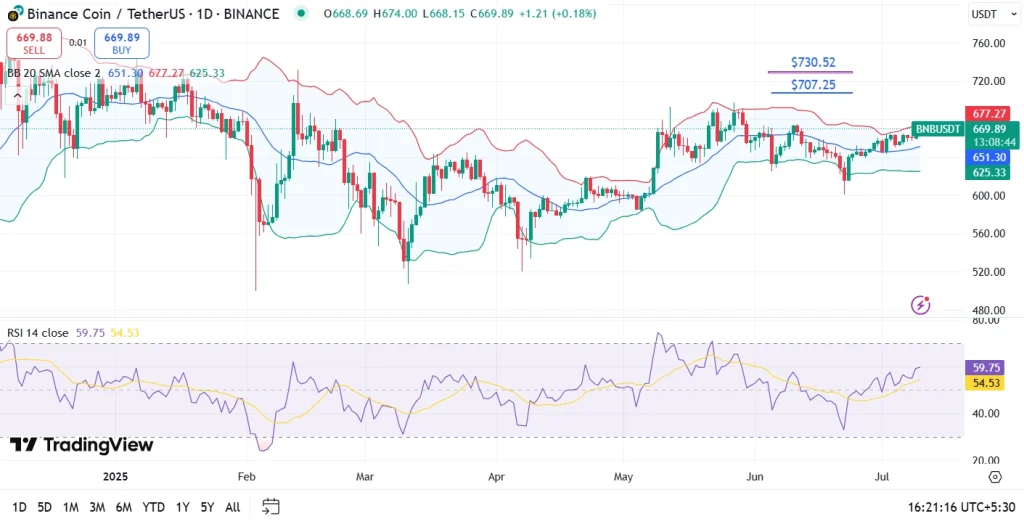Click the BB 20 SMA close 2 legend
This screenshot has height=524, width=1024.
tap(54, 73)
